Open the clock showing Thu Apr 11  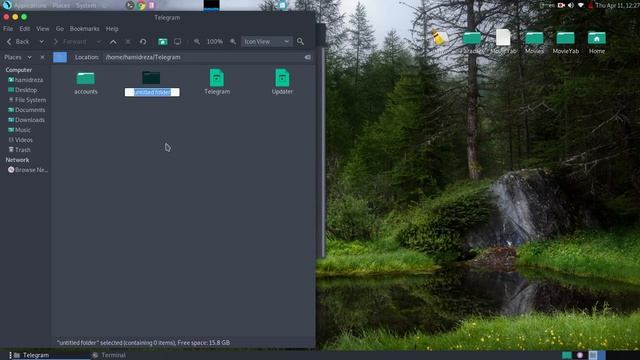[x=617, y=5]
